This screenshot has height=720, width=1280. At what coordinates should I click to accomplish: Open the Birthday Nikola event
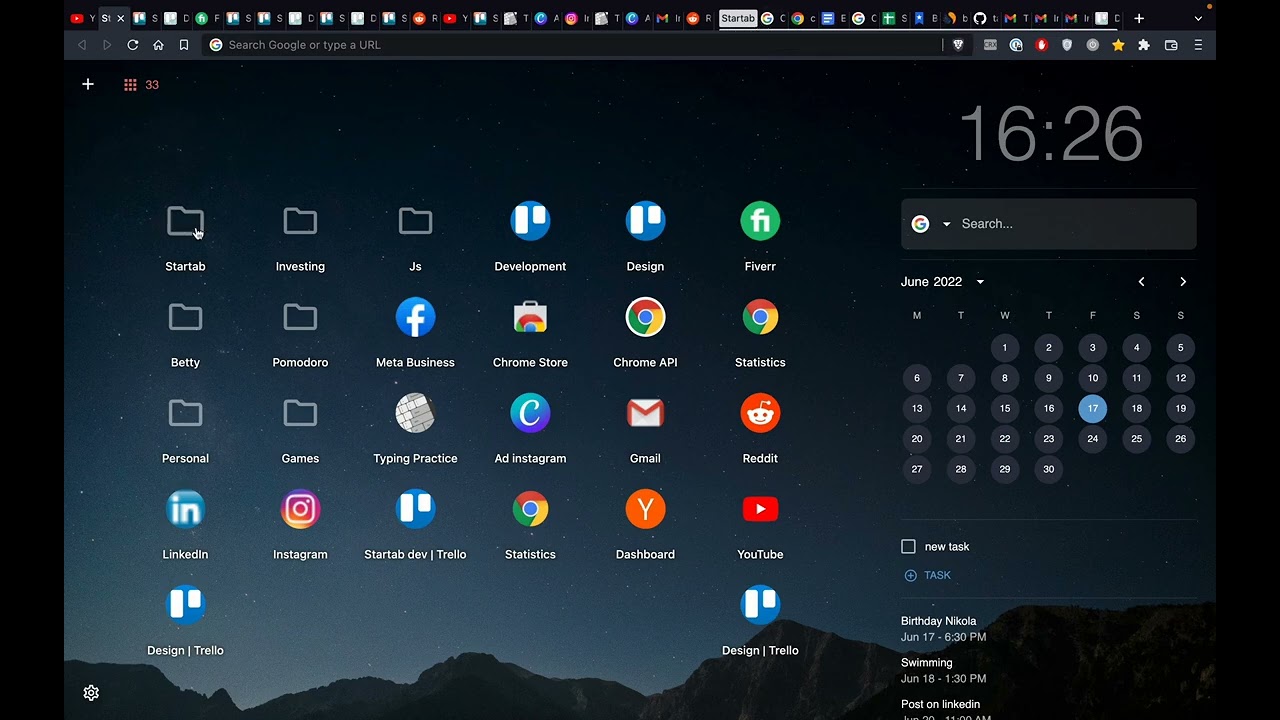(x=943, y=628)
